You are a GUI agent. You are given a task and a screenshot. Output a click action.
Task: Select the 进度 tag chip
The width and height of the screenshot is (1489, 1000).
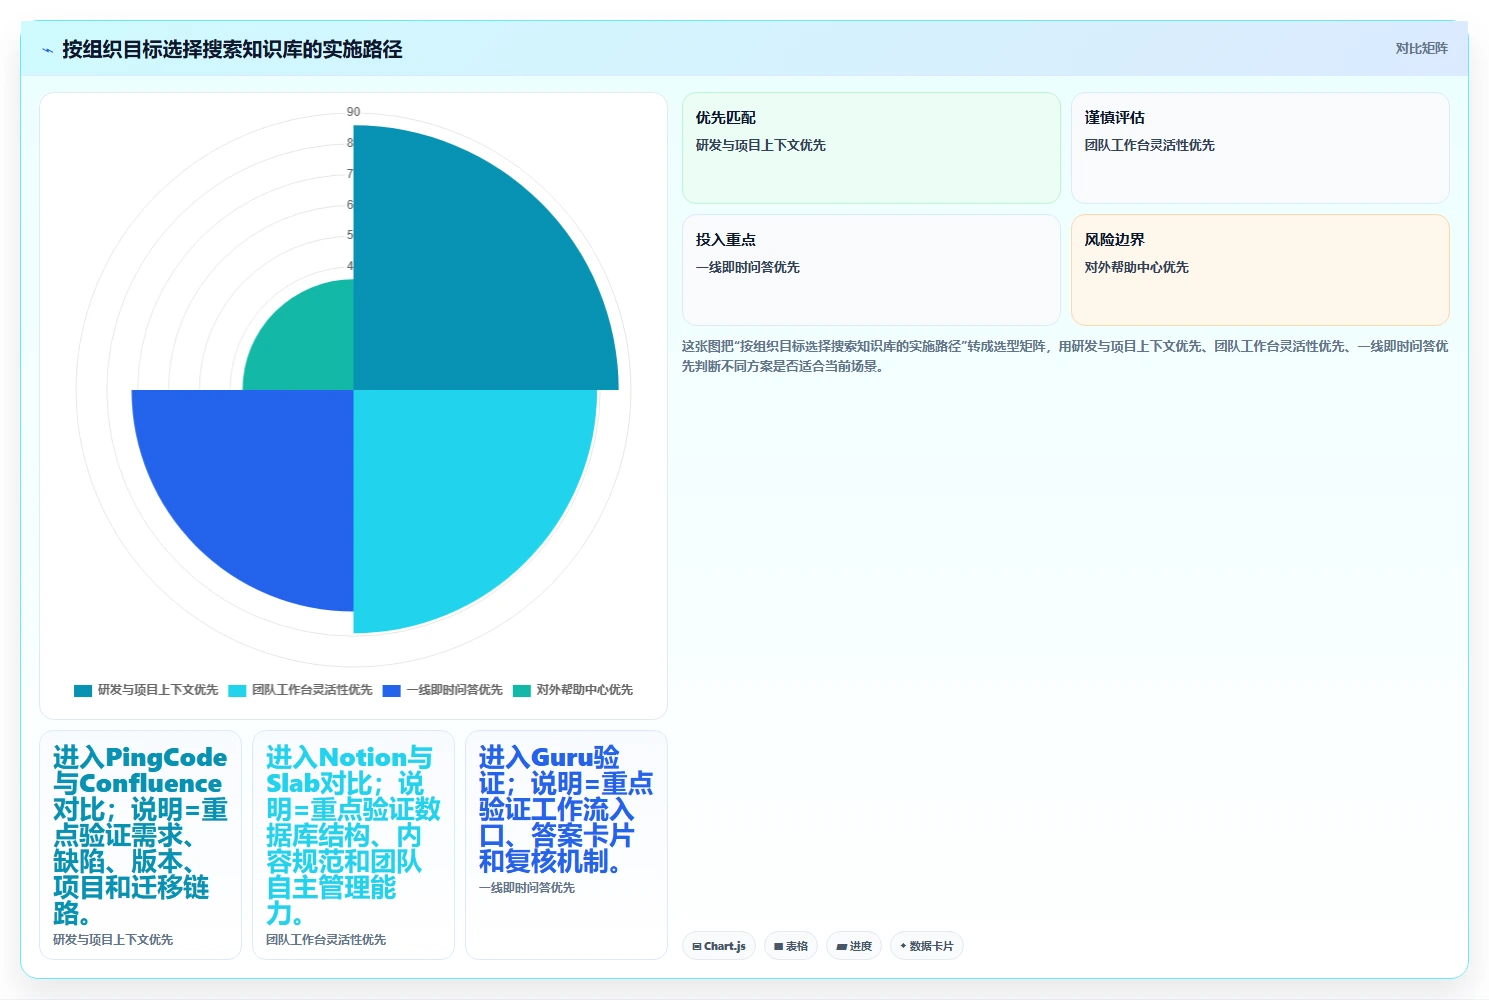(x=854, y=946)
